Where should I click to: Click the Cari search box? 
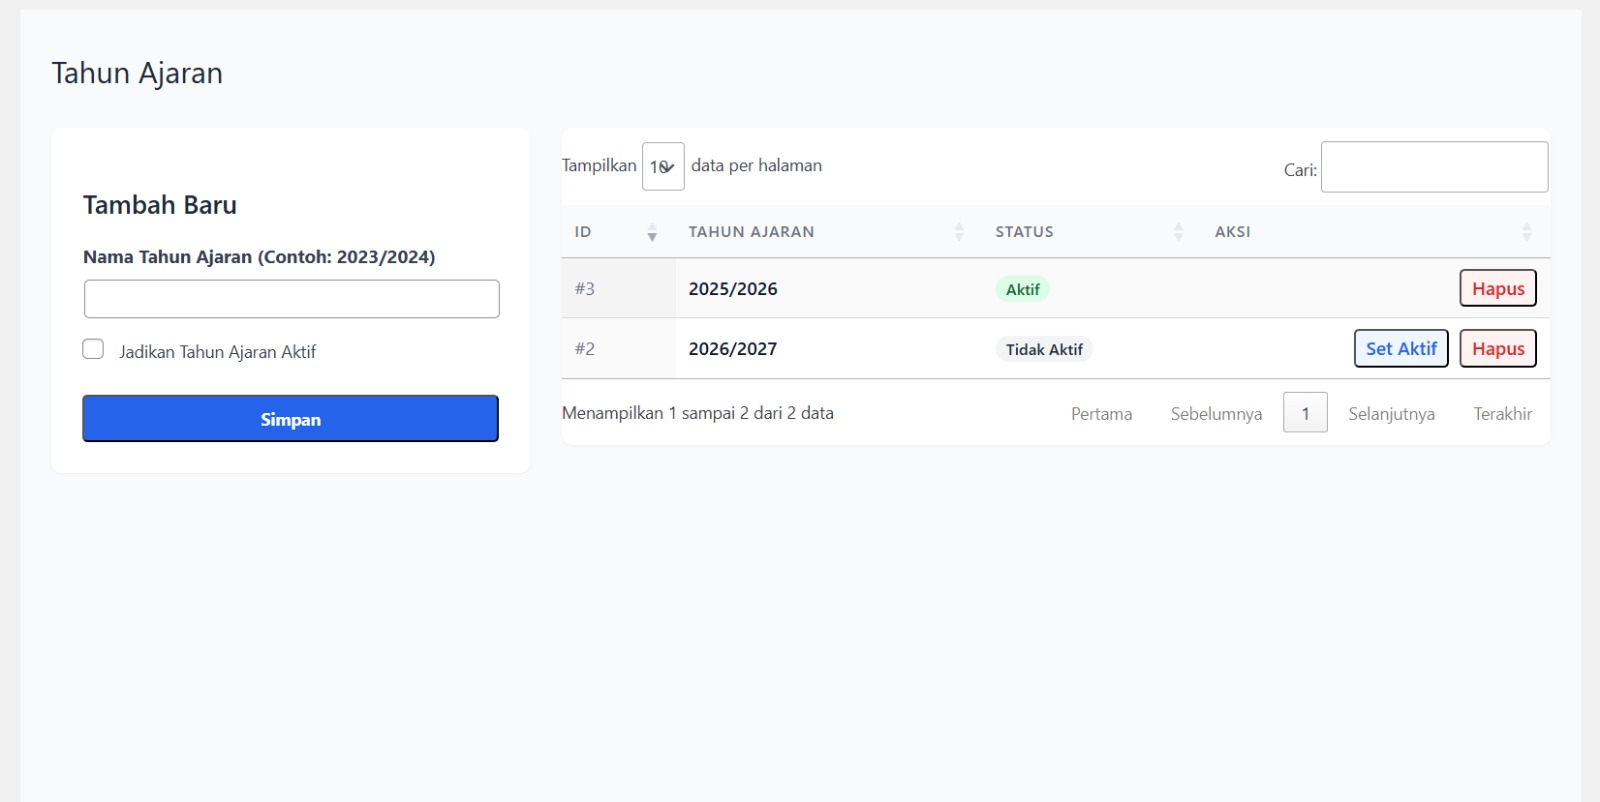click(x=1434, y=167)
